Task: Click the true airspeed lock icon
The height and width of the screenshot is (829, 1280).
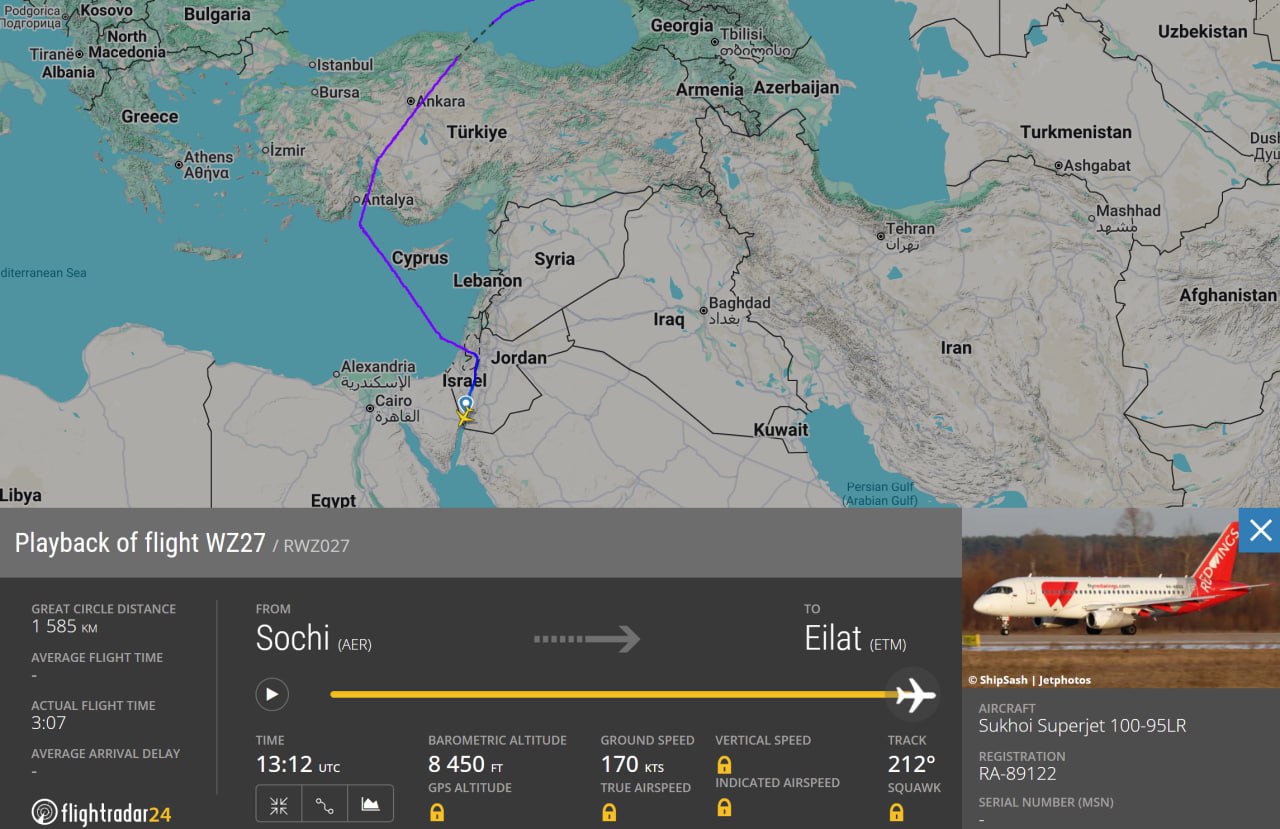Action: pyautogui.click(x=609, y=812)
